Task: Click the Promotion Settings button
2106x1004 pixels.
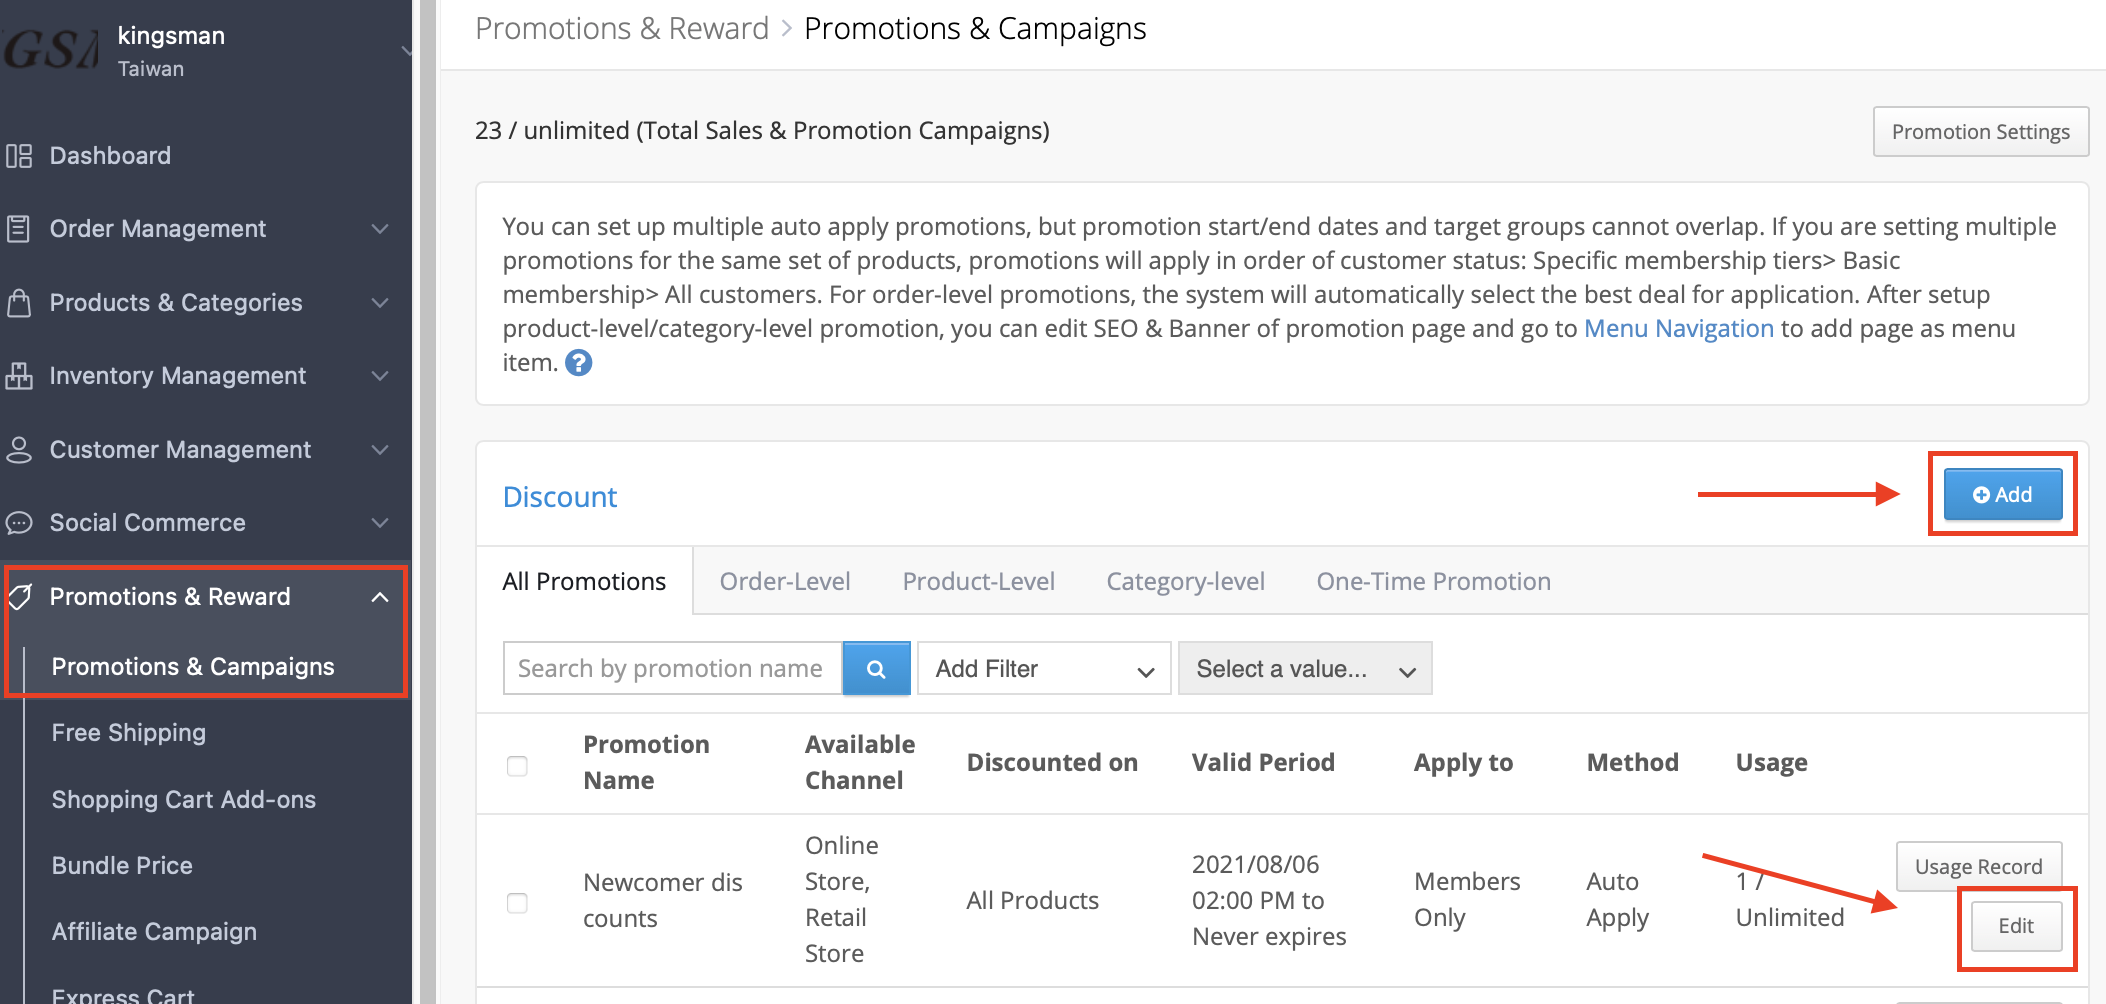Action: point(1980,132)
